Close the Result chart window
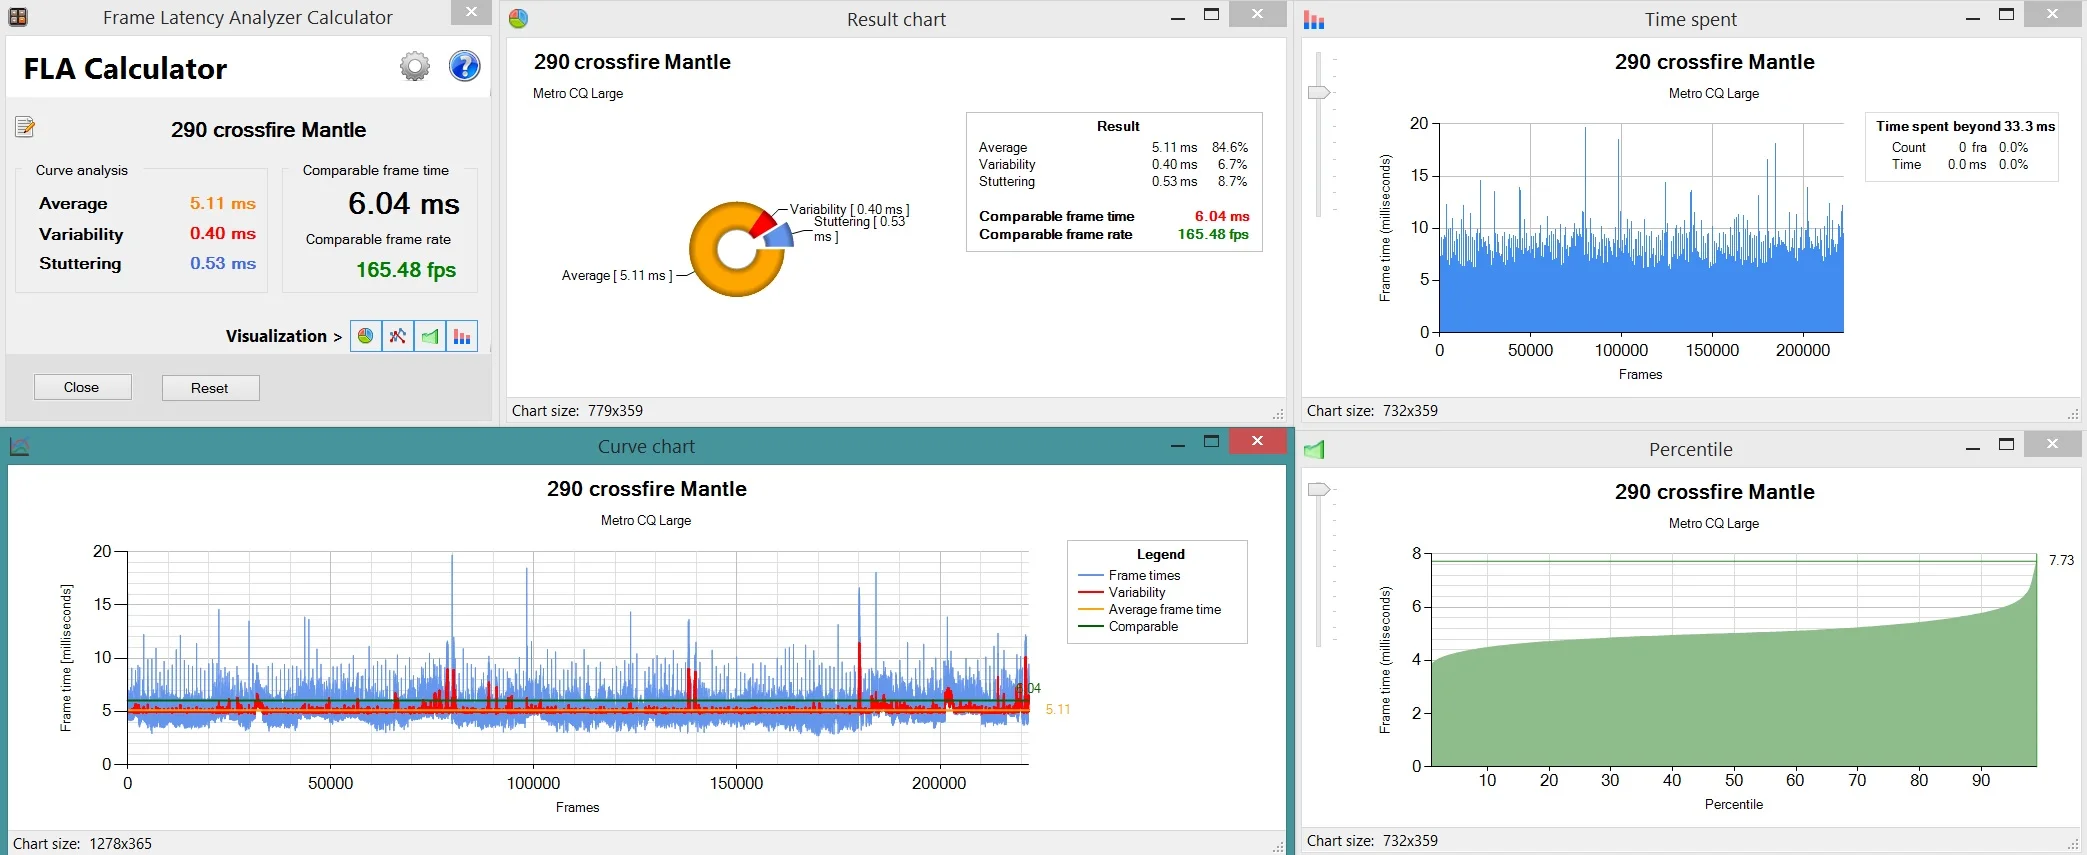The image size is (2087, 855). click(x=1257, y=14)
